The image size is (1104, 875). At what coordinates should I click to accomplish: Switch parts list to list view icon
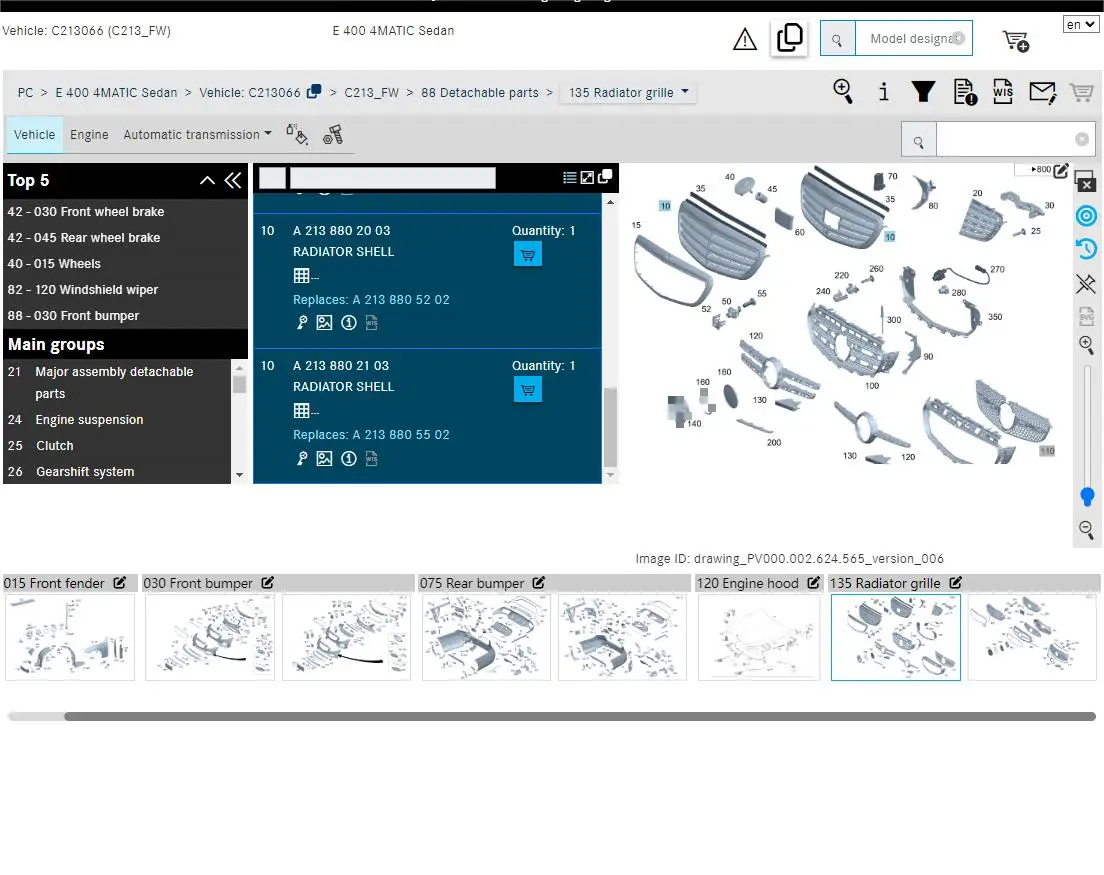coord(570,177)
